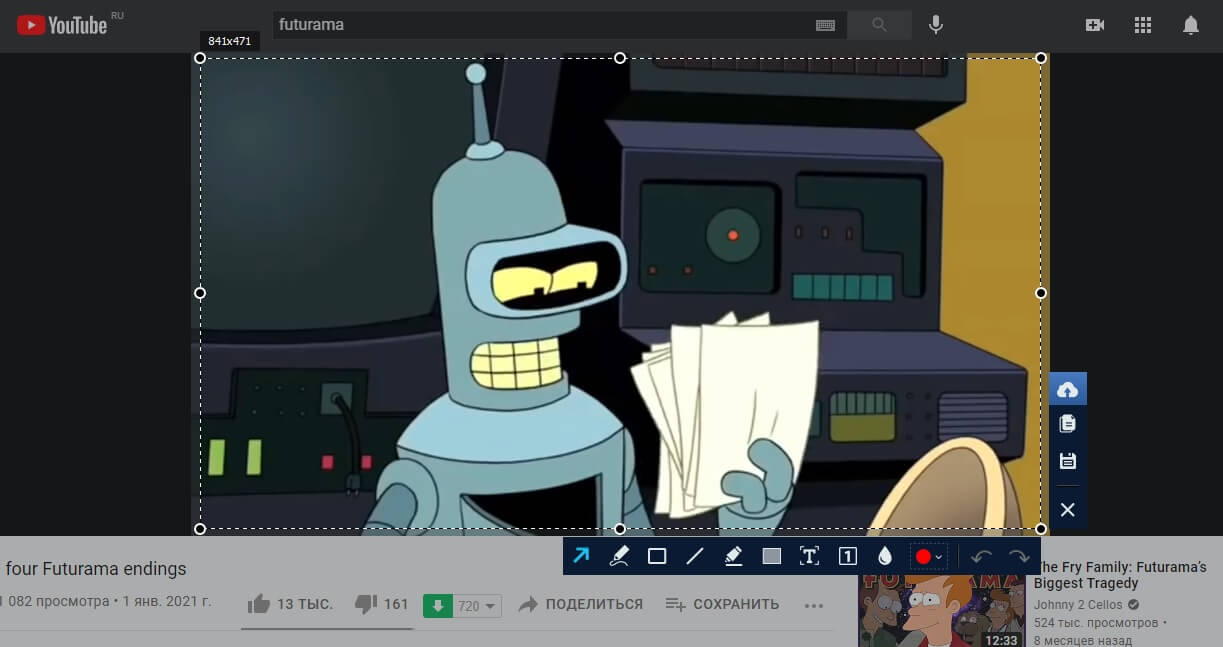Expand the 720 download quality dropdown
The width and height of the screenshot is (1223, 647).
pos(478,605)
